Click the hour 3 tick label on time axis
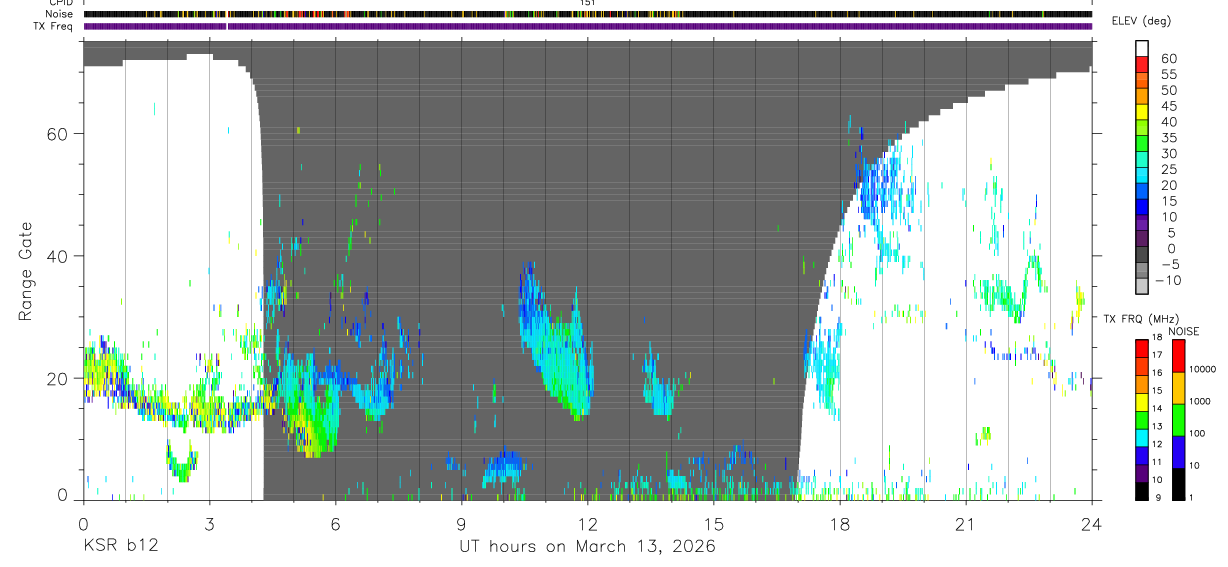Screen dimensions: 1228x567 (209, 524)
